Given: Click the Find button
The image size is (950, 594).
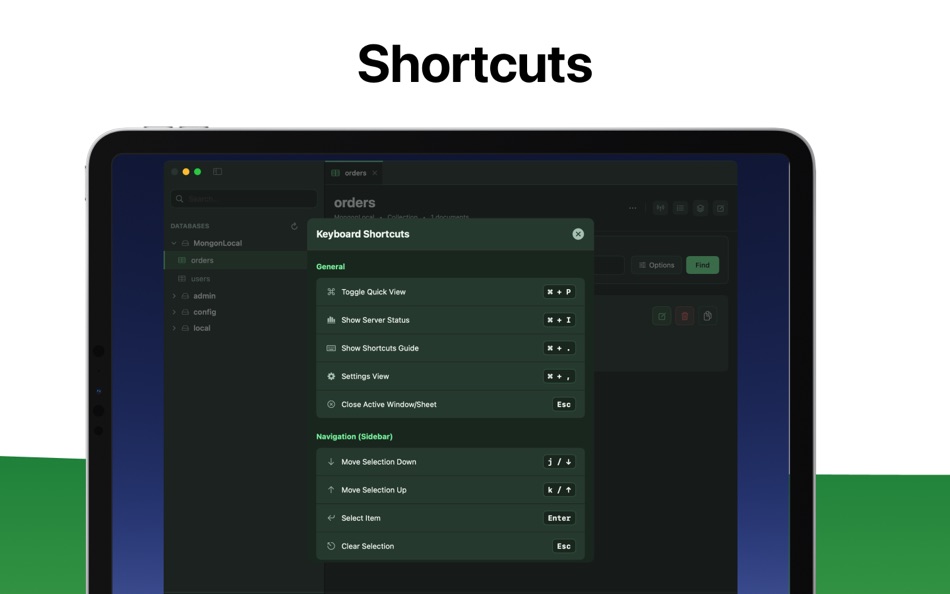Looking at the screenshot, I should tap(702, 265).
